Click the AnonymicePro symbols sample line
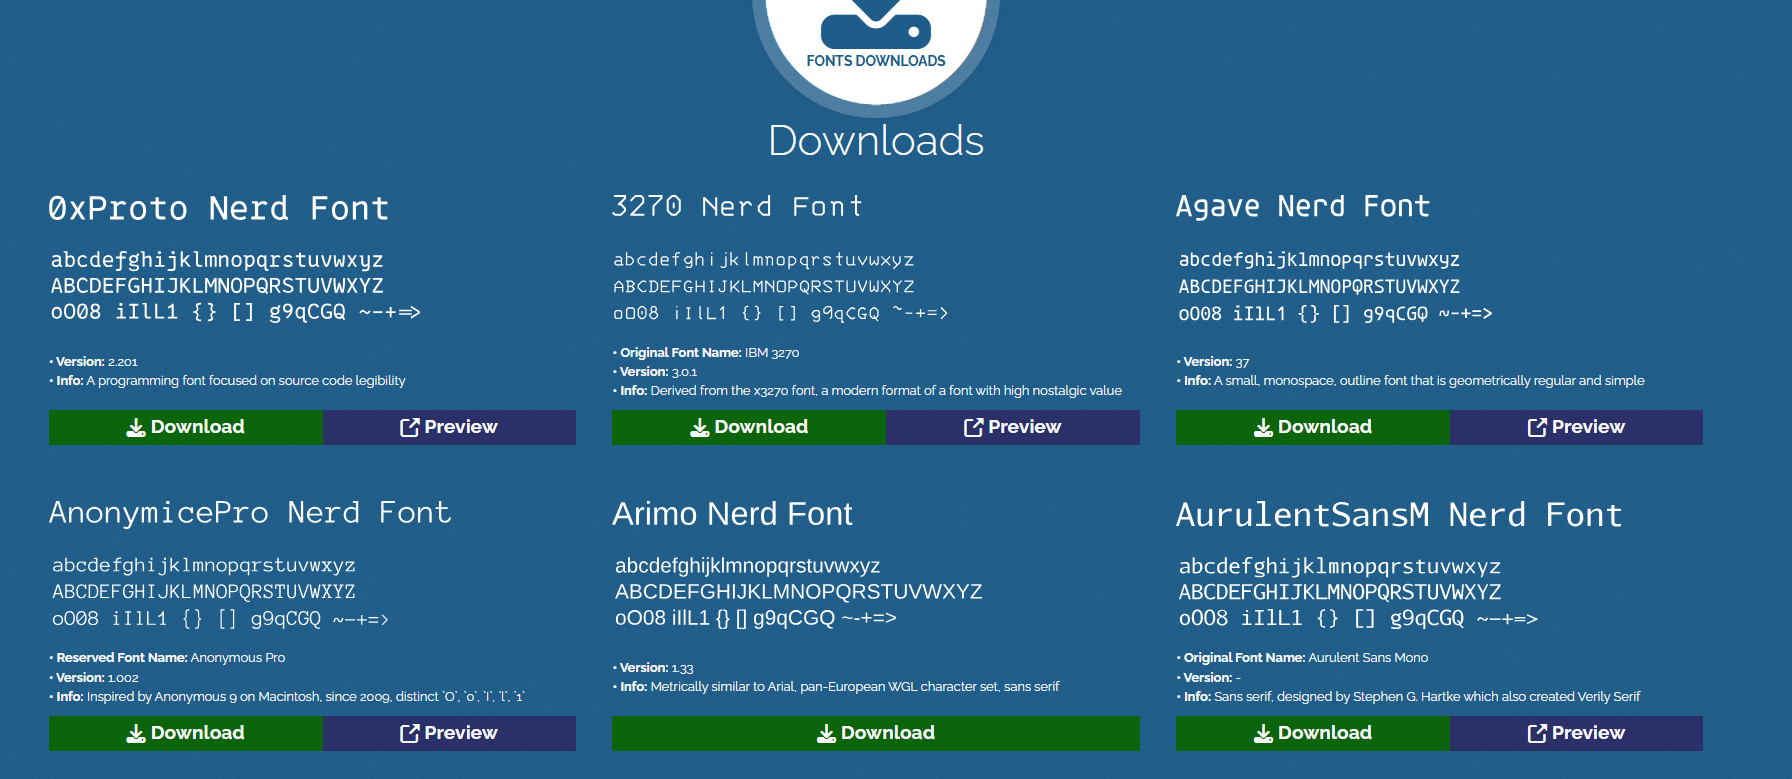 coord(220,619)
